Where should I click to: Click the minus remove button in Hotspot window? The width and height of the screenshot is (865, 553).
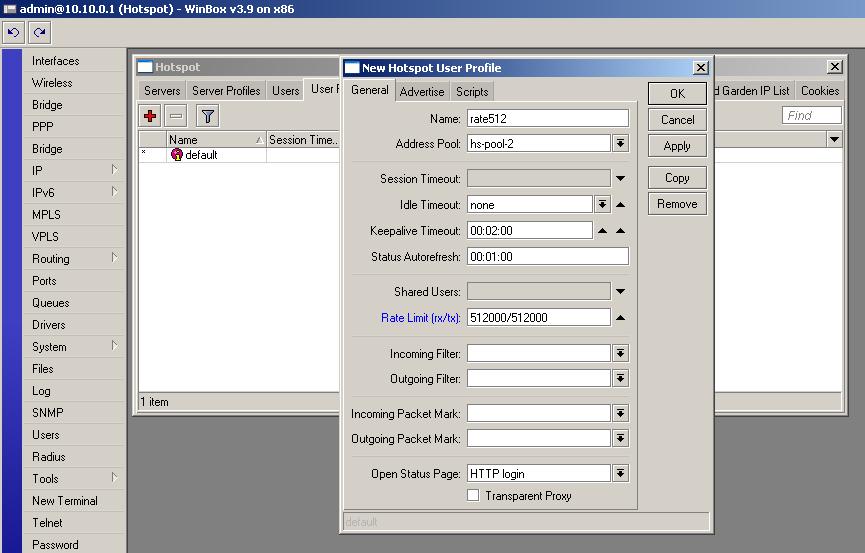[x=176, y=116]
